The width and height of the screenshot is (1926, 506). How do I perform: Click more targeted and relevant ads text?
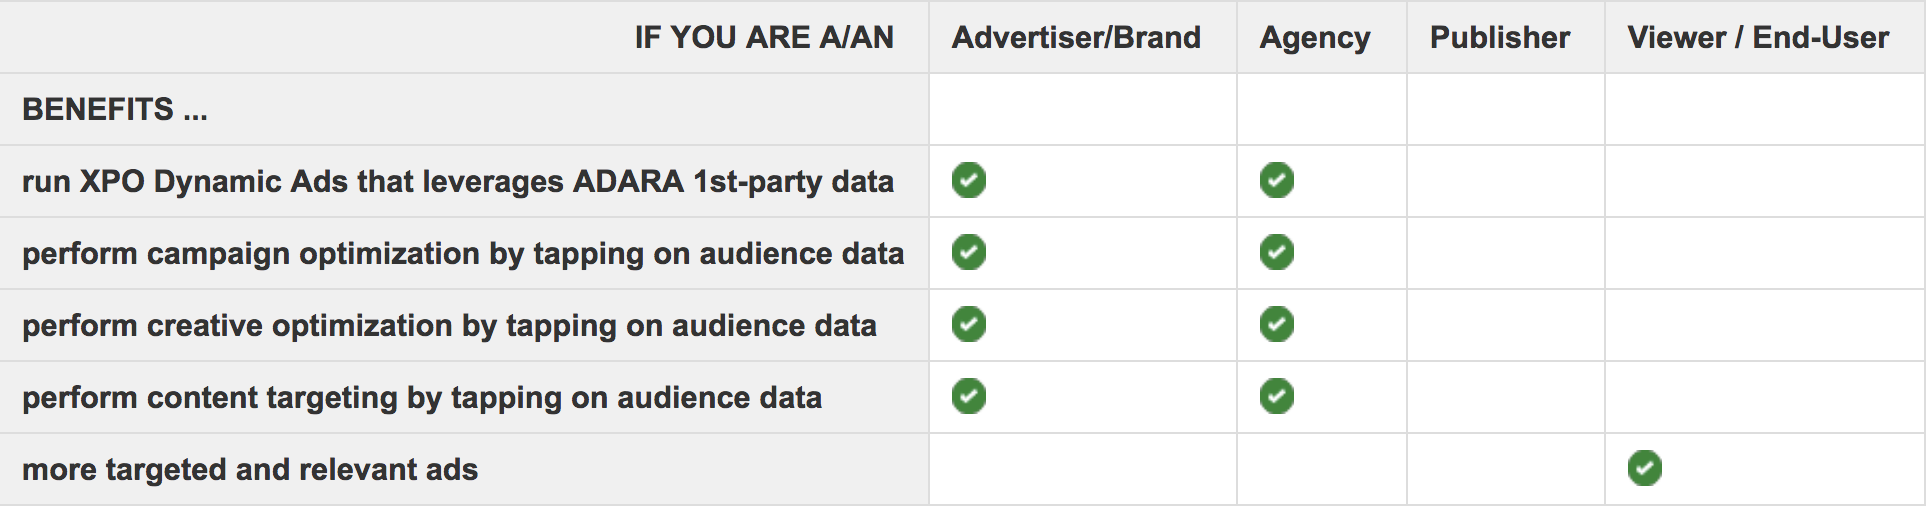tap(250, 470)
